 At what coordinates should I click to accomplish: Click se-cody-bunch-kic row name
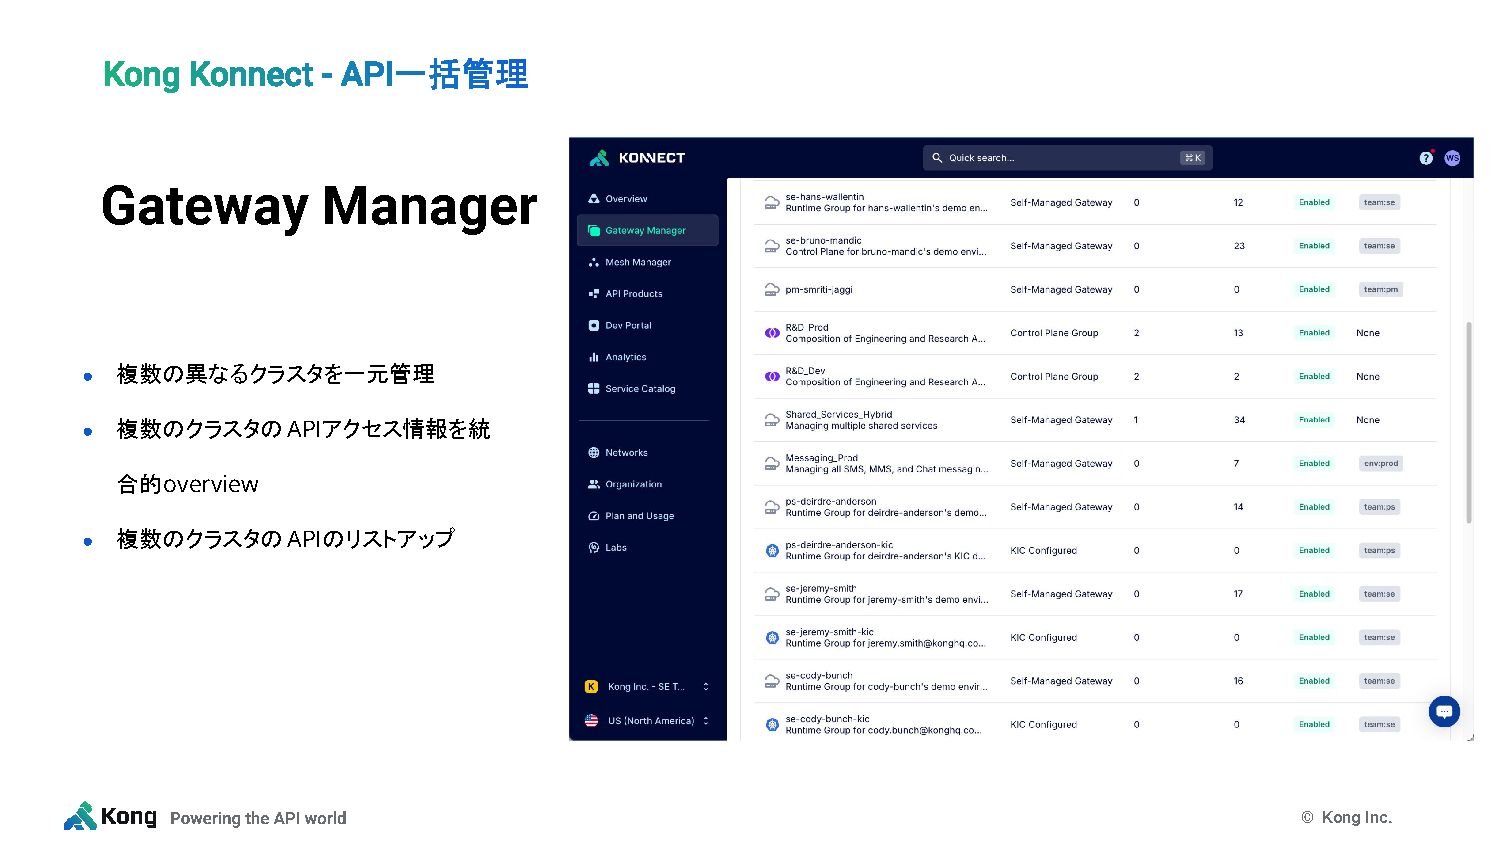click(x=827, y=719)
